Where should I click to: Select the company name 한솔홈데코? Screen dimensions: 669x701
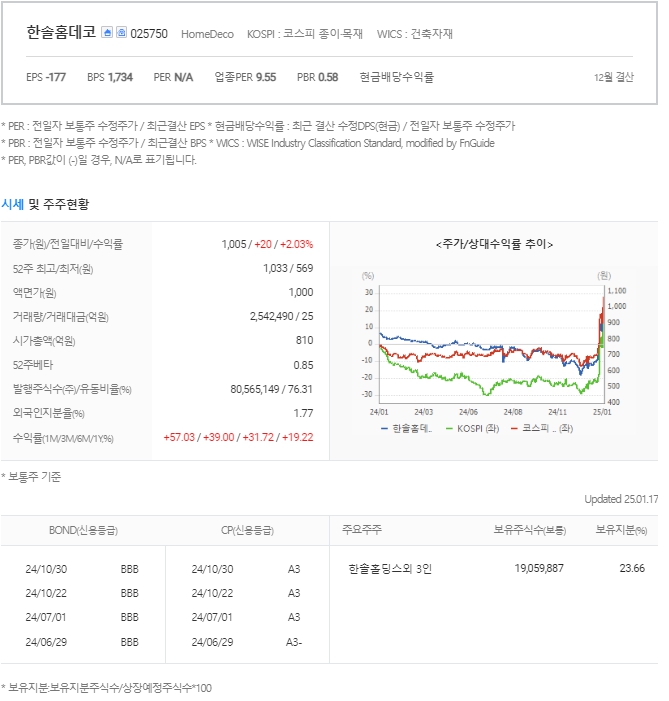click(61, 33)
